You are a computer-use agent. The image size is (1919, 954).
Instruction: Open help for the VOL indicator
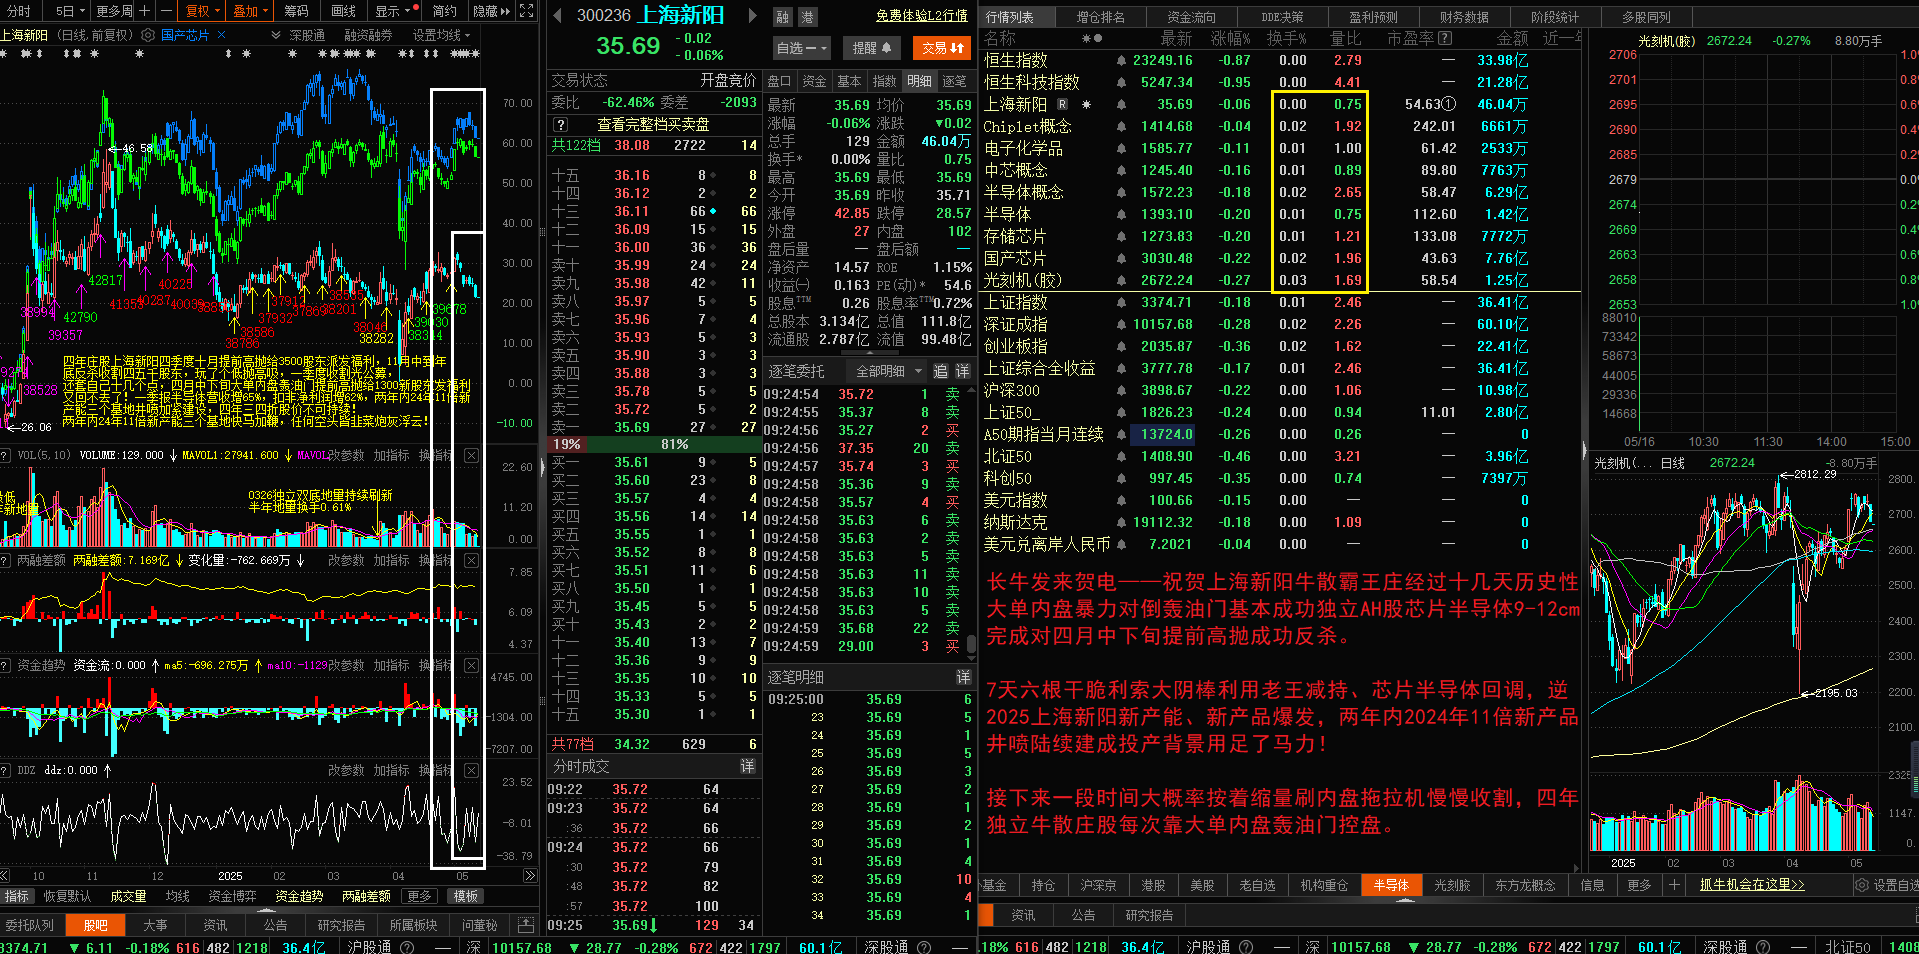pos(6,455)
